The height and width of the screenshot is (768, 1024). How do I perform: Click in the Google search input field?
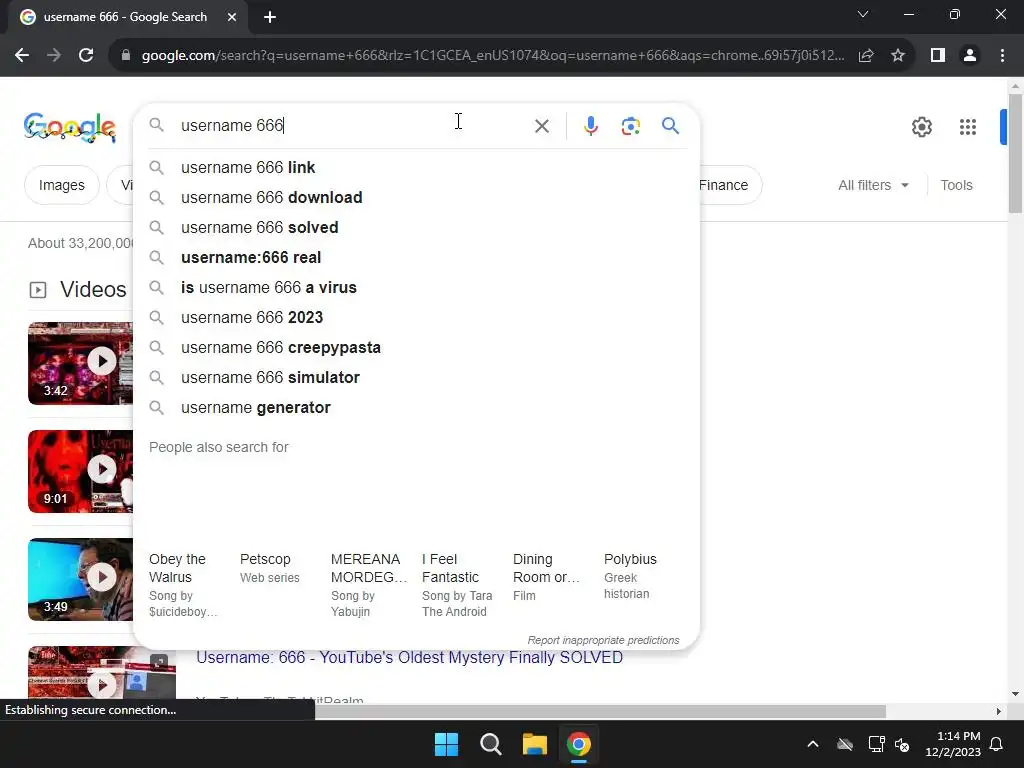click(353, 125)
